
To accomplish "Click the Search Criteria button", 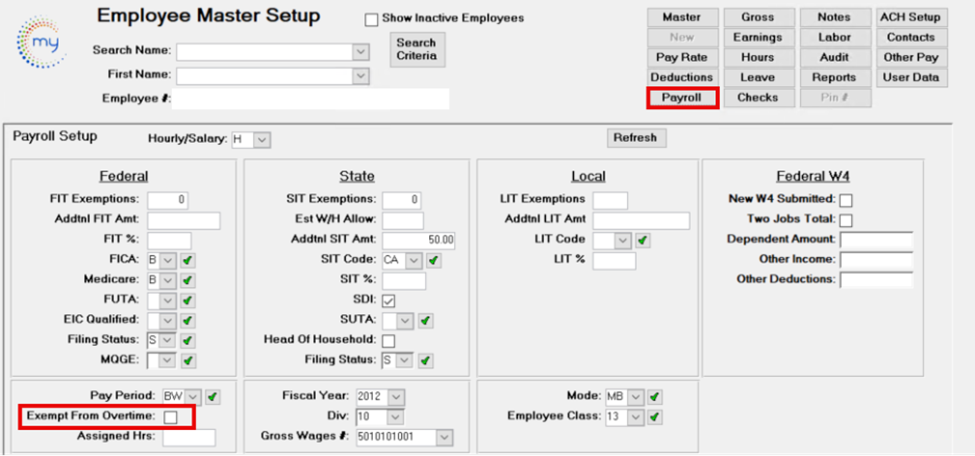I will (x=416, y=50).
